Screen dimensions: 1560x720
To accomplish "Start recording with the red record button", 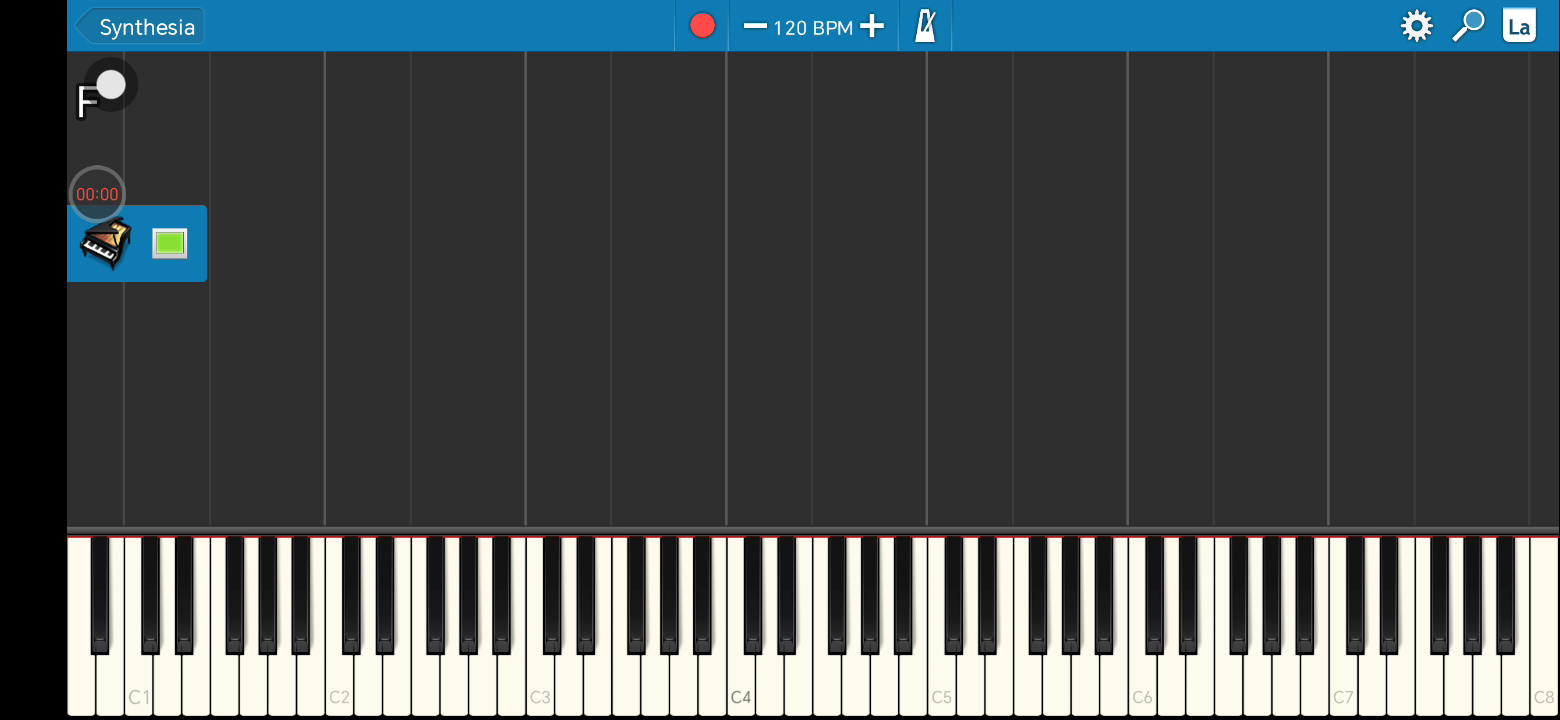I will click(x=703, y=26).
